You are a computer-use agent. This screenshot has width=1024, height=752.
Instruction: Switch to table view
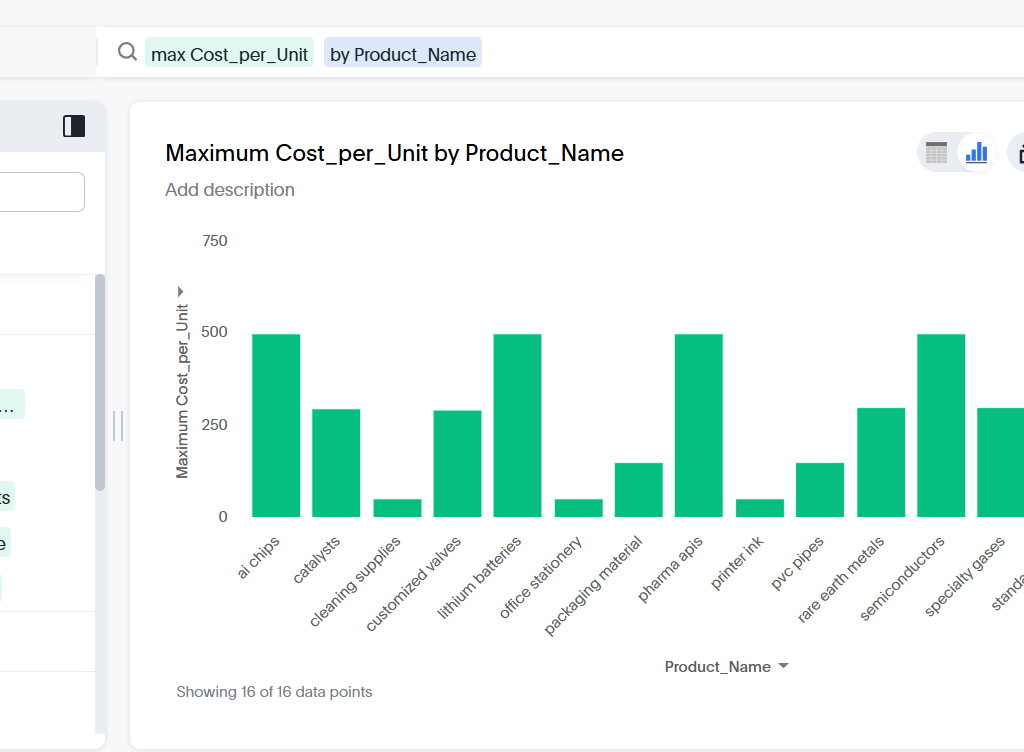coord(936,153)
